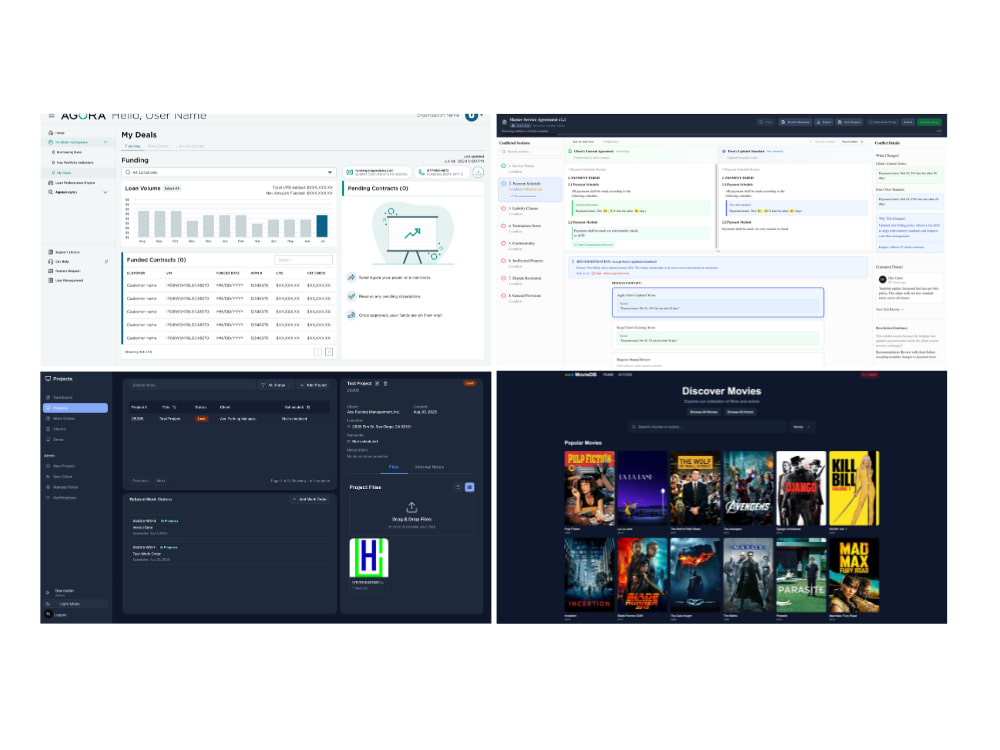Click the upload icon in the drop files area
The width and height of the screenshot is (1000, 750).
tap(411, 508)
